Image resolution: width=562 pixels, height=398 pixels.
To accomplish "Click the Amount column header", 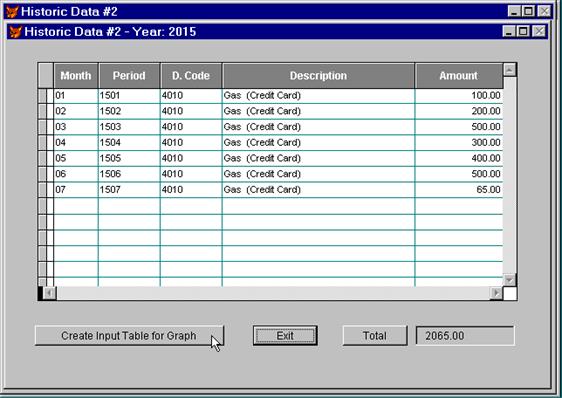I will coord(459,76).
